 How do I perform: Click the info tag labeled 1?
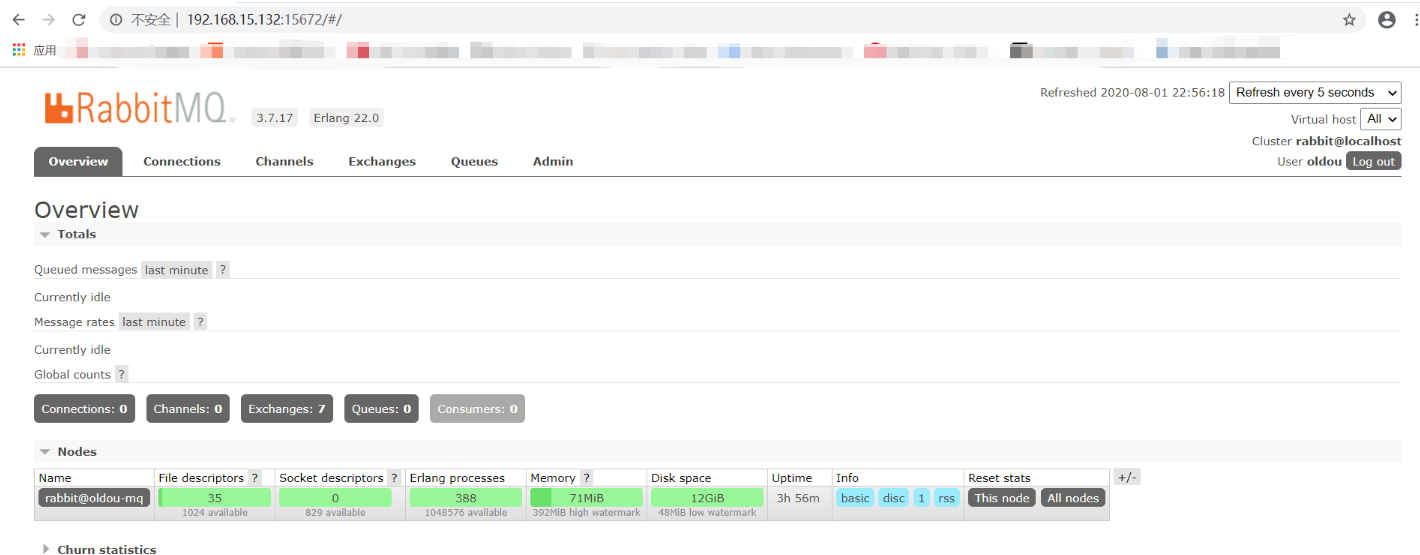[921, 498]
